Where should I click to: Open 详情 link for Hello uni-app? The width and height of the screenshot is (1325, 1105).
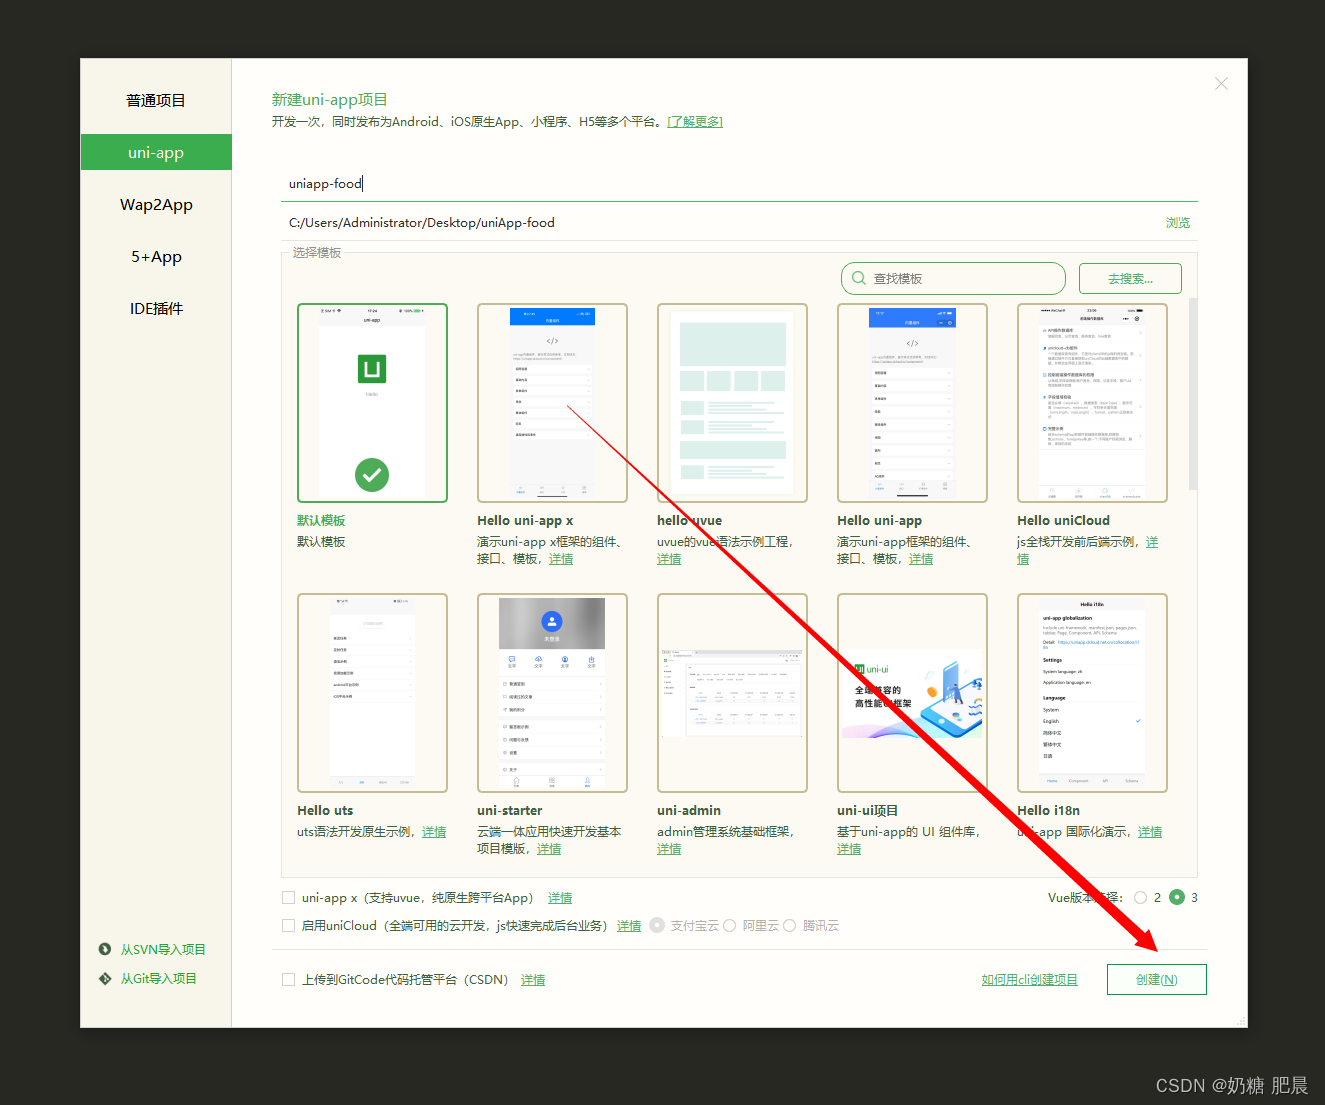click(921, 559)
